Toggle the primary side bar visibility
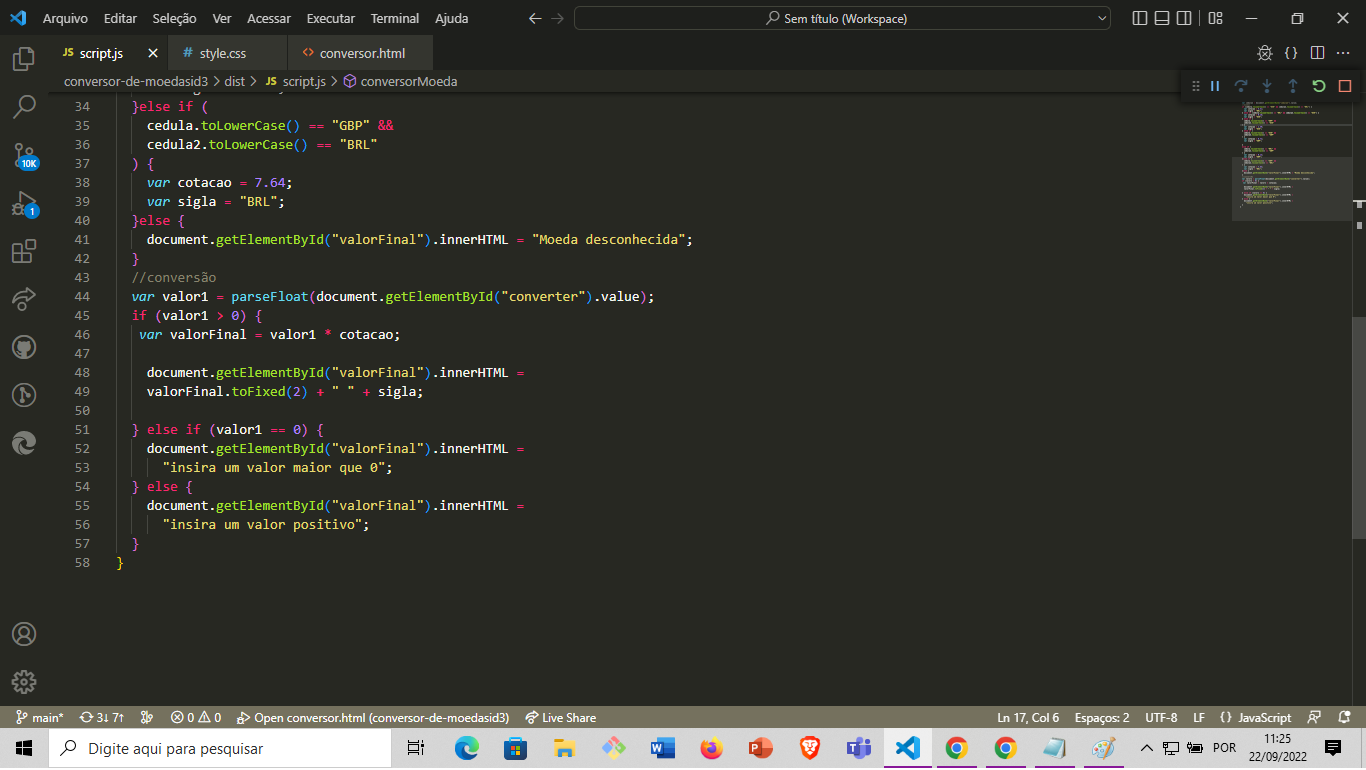1366x770 pixels. pos(1140,18)
